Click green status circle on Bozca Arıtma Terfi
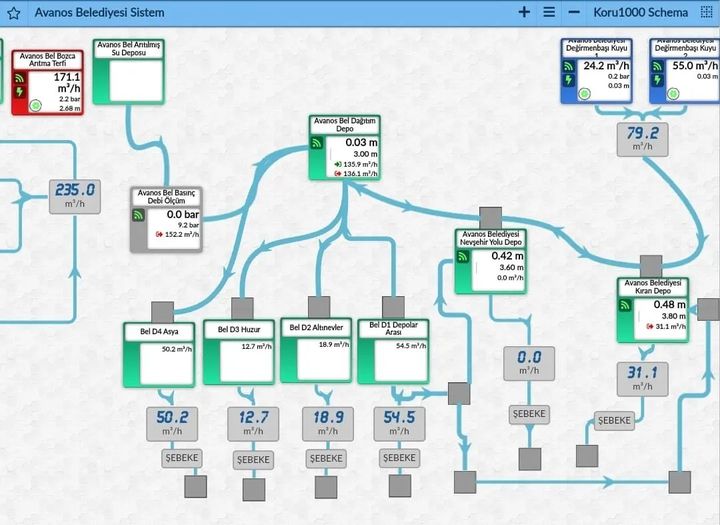The width and height of the screenshot is (720, 525). pyautogui.click(x=35, y=105)
